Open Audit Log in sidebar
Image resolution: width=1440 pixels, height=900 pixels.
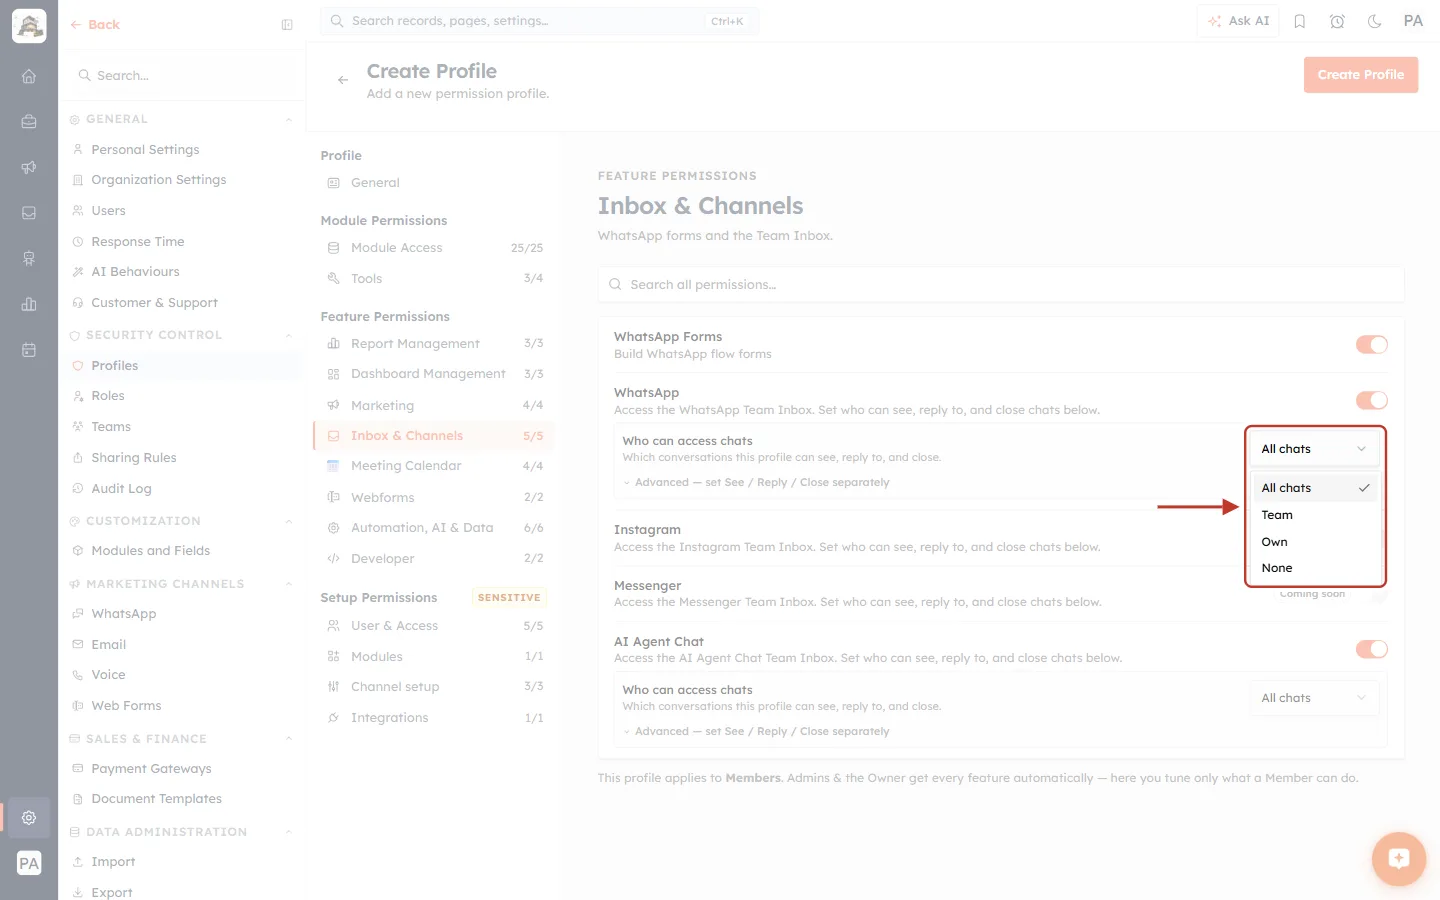click(x=180, y=489)
